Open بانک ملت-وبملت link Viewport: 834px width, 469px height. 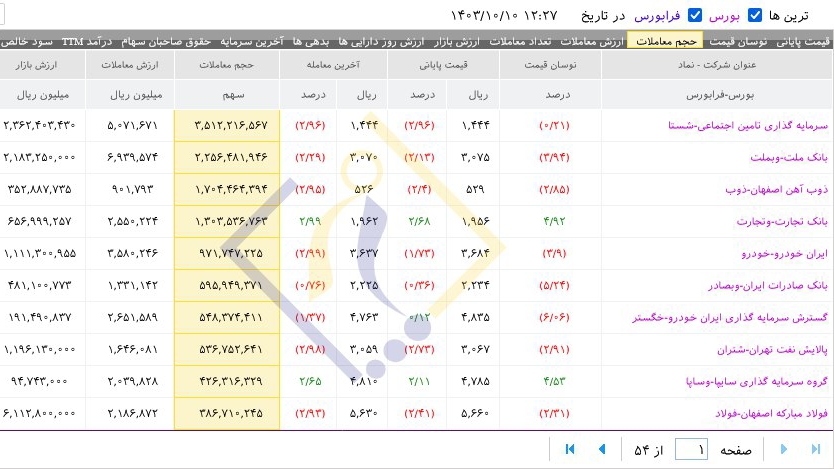point(789,157)
